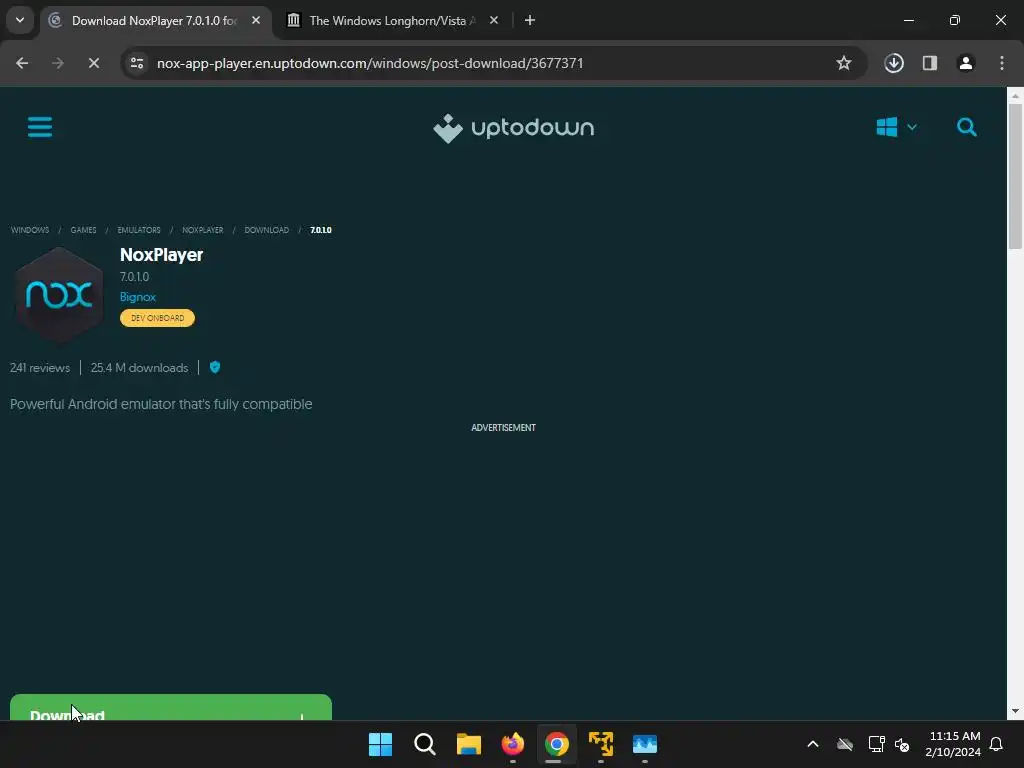Click the green Download button
This screenshot has width=1024, height=768.
coord(170,707)
